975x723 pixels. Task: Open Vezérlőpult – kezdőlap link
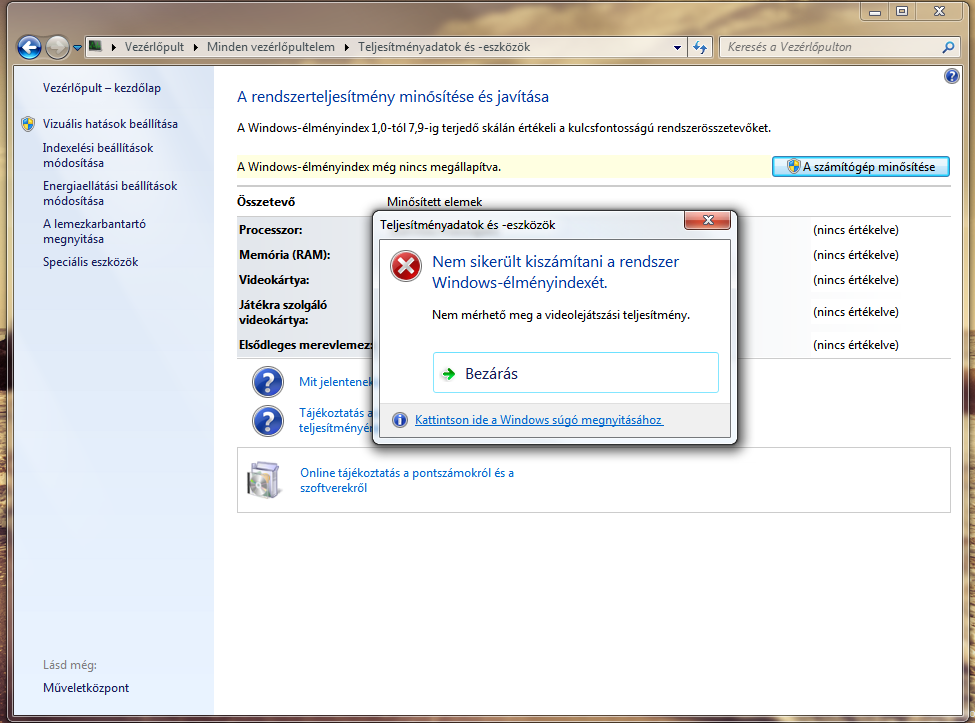pyautogui.click(x=102, y=88)
